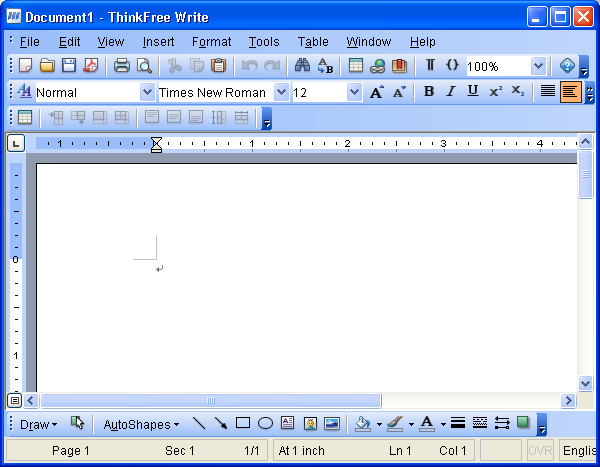The height and width of the screenshot is (467, 600).
Task: Insert picture from file icon
Action: tap(332, 423)
